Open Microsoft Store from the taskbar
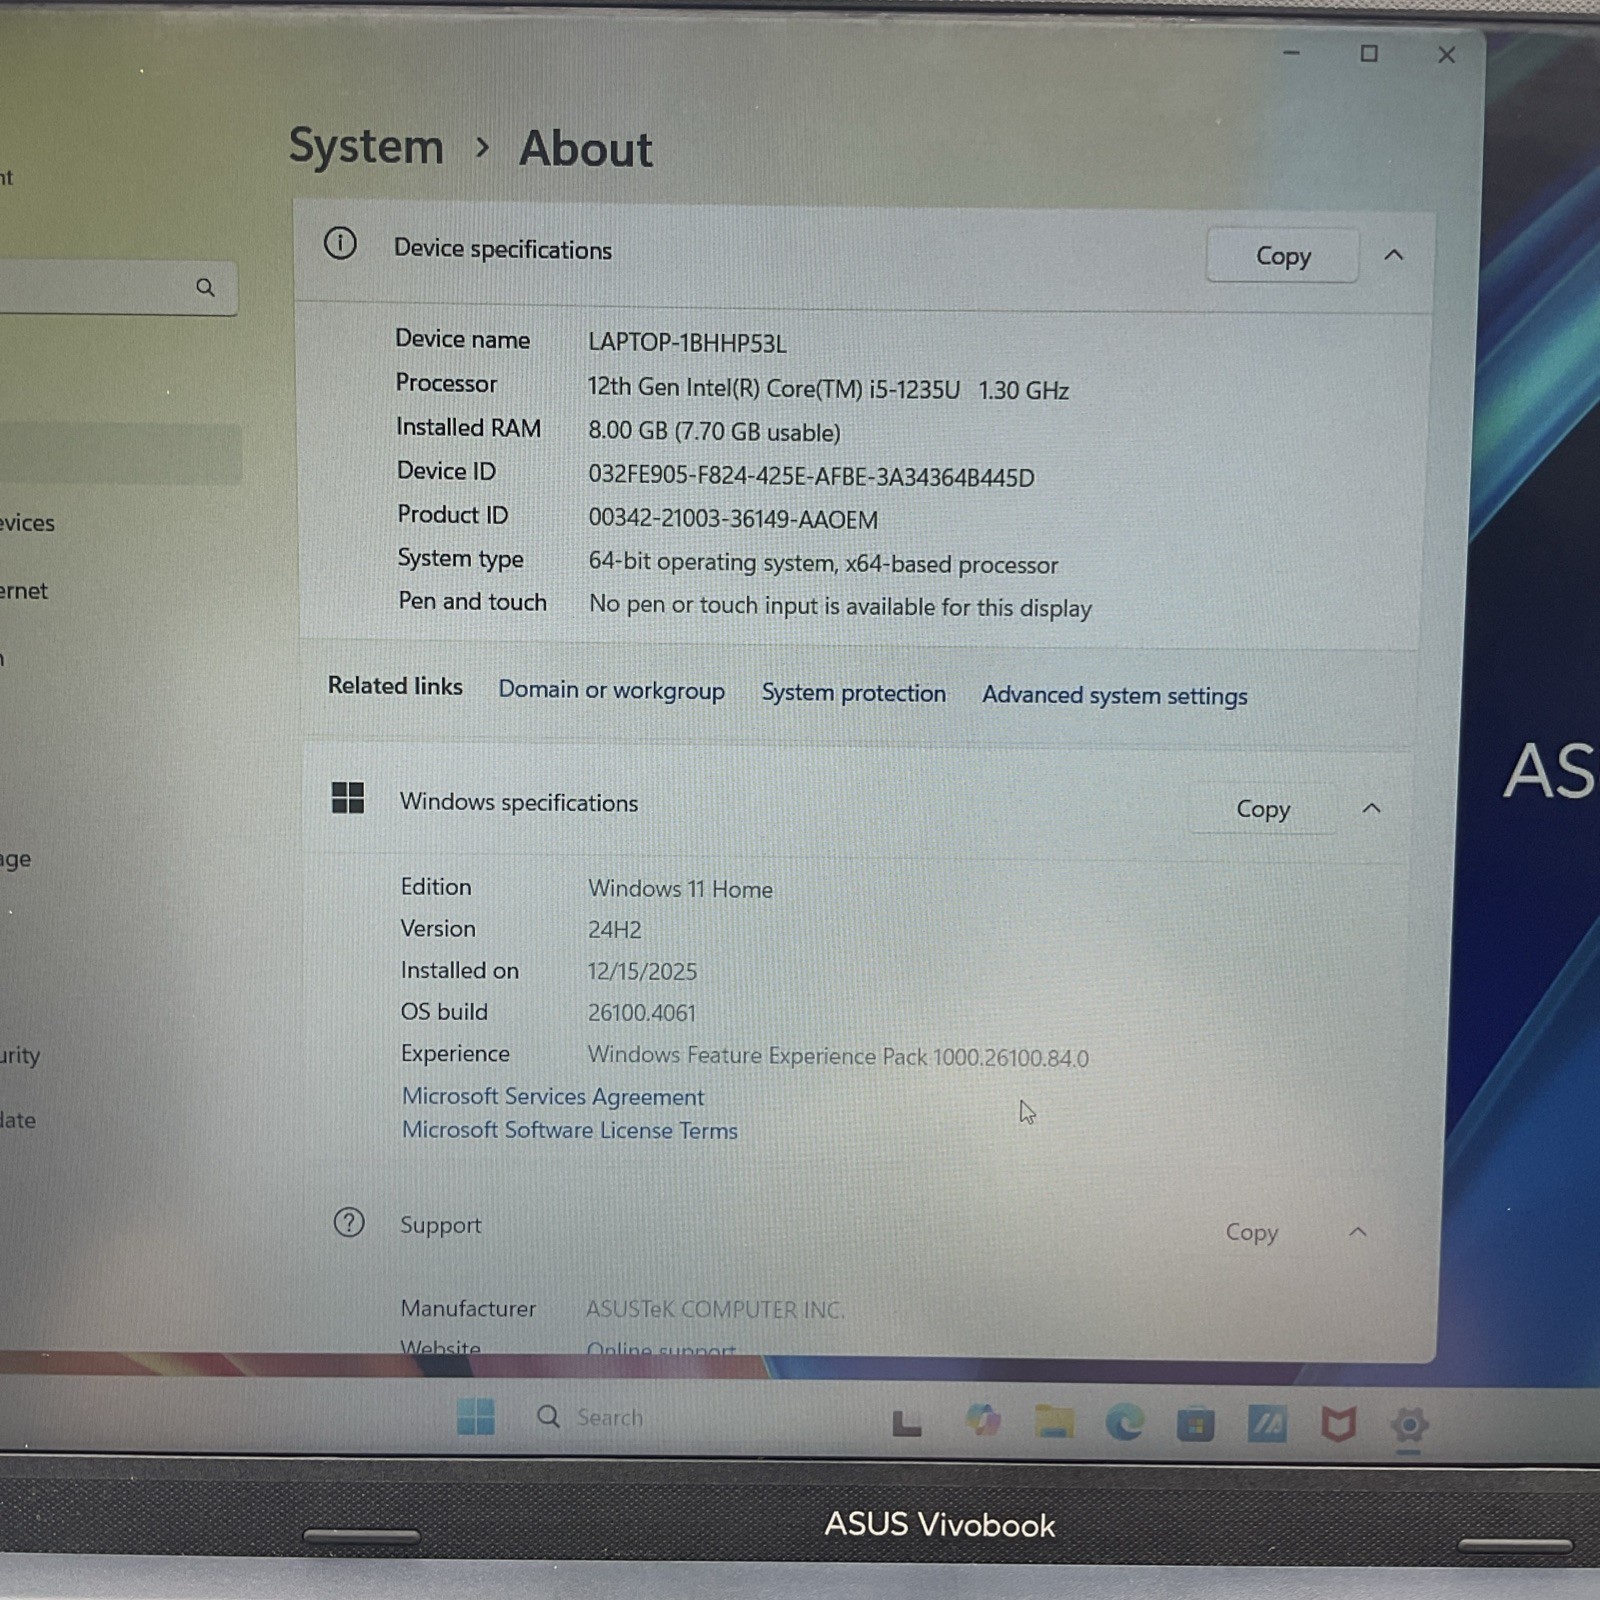This screenshot has height=1600, width=1600. [x=1196, y=1423]
